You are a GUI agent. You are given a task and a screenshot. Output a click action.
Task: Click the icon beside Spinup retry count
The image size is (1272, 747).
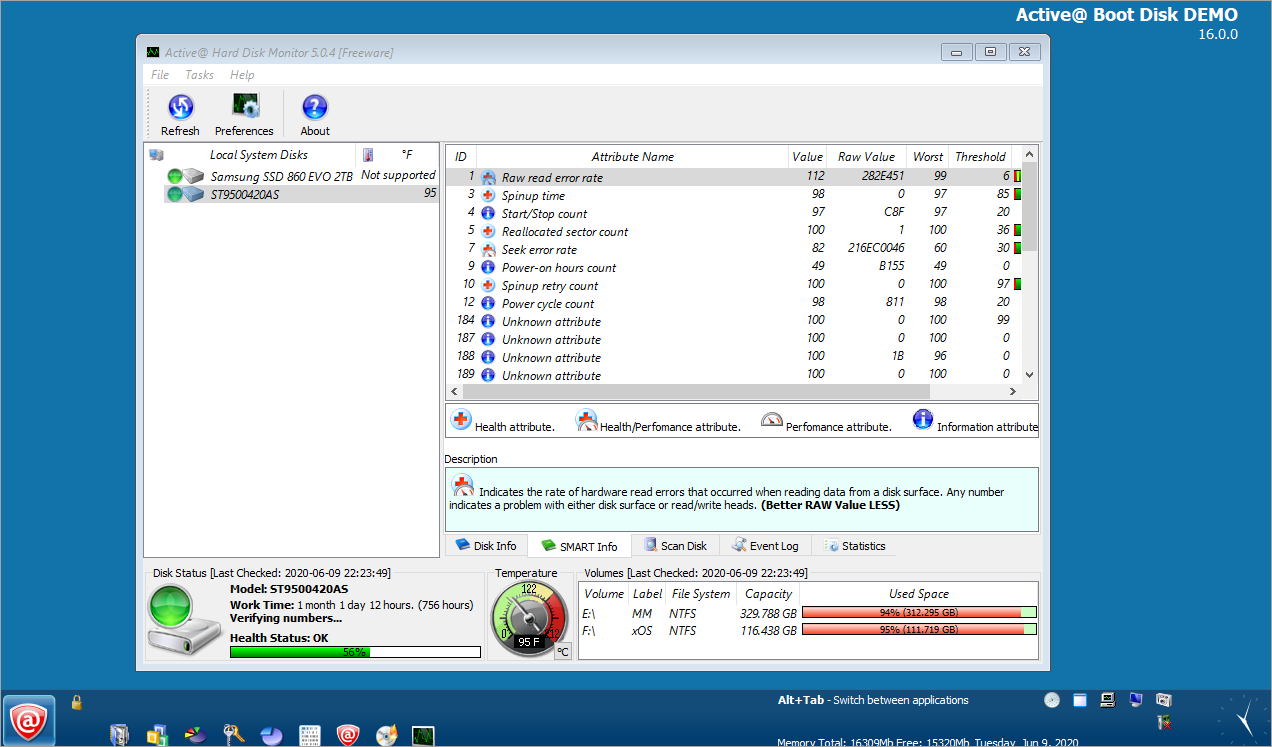click(488, 285)
